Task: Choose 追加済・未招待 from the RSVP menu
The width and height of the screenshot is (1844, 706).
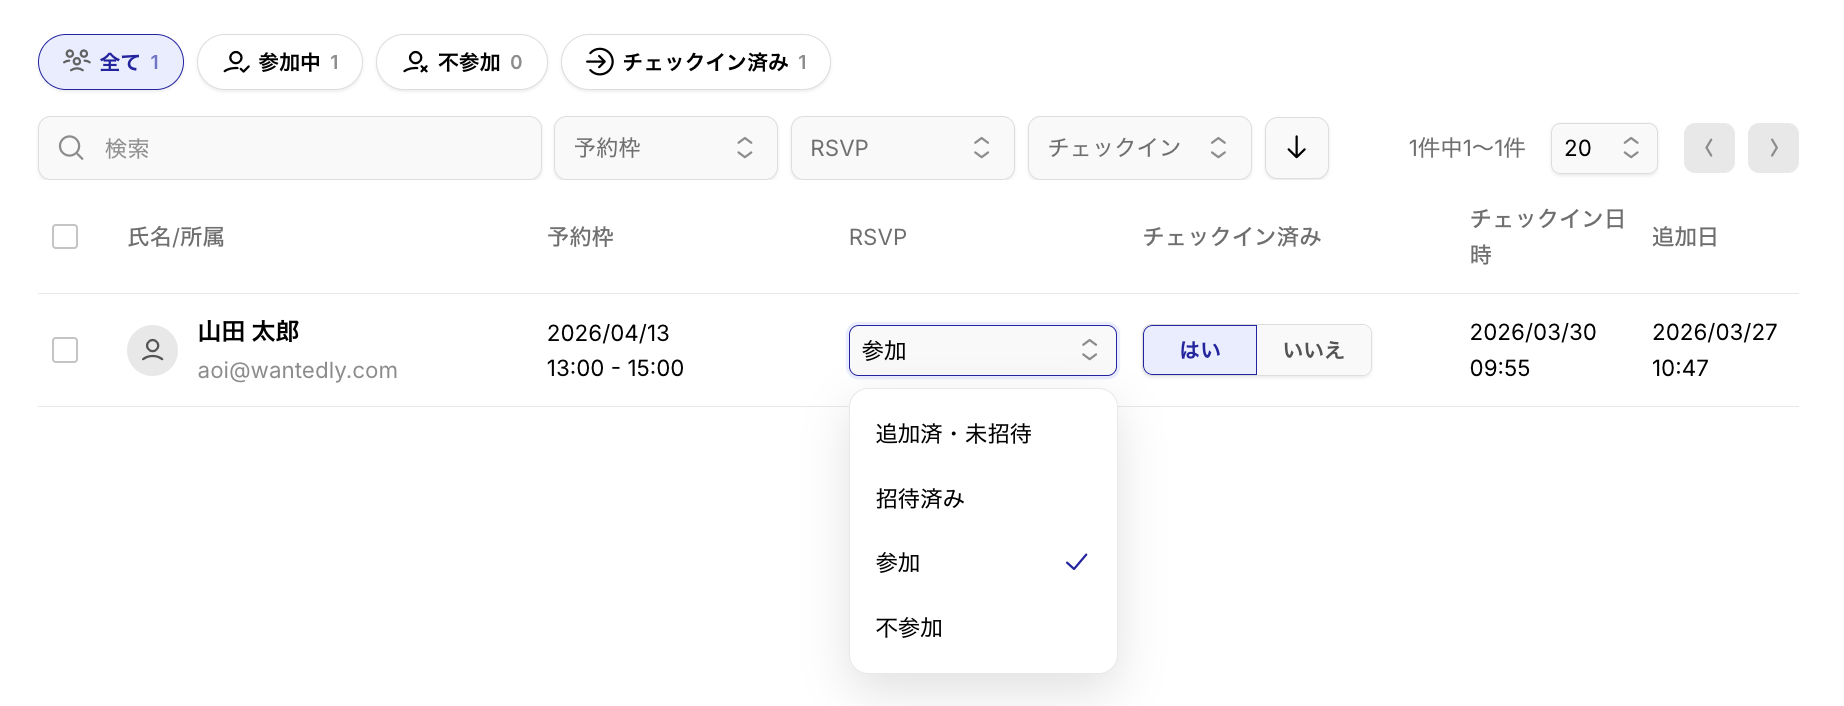Action: point(953,434)
